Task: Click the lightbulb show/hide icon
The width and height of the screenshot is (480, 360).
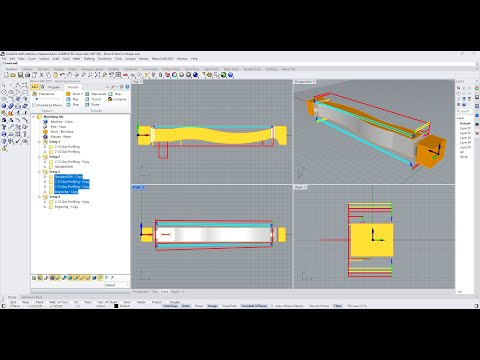Action: pos(154,75)
